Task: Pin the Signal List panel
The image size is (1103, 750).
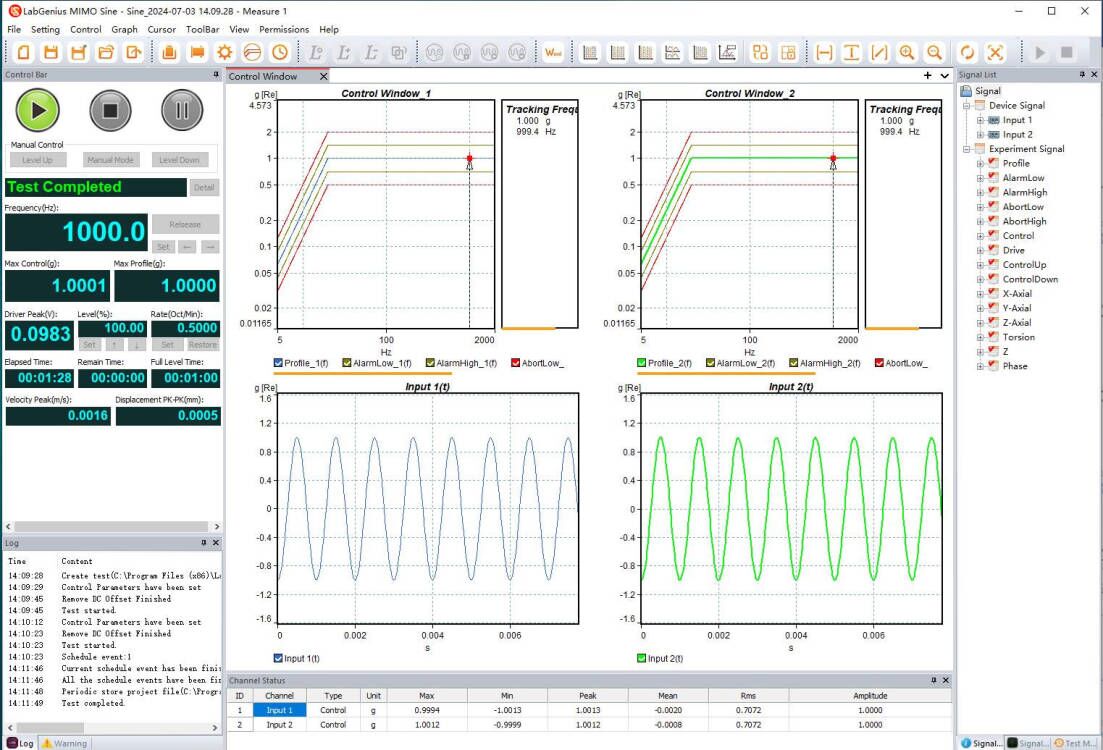Action: [1082, 74]
